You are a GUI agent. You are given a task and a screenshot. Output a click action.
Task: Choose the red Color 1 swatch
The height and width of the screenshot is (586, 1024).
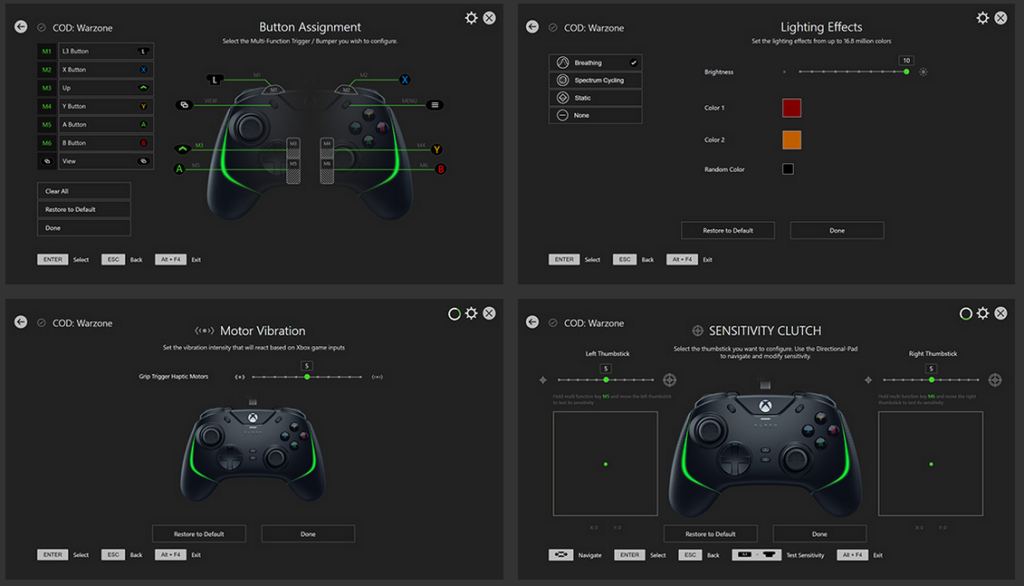point(792,108)
